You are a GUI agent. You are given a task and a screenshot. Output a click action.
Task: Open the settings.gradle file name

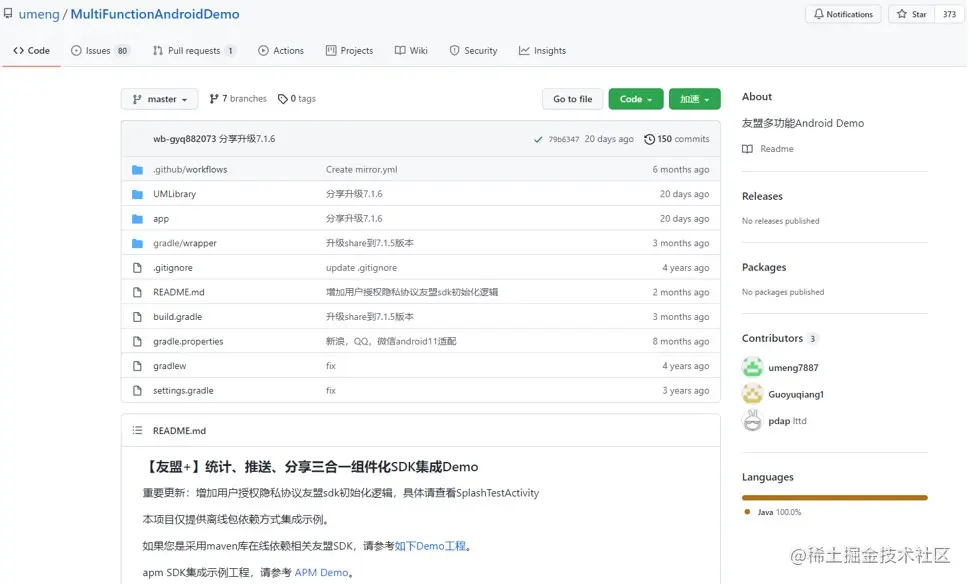pyautogui.click(x=183, y=391)
